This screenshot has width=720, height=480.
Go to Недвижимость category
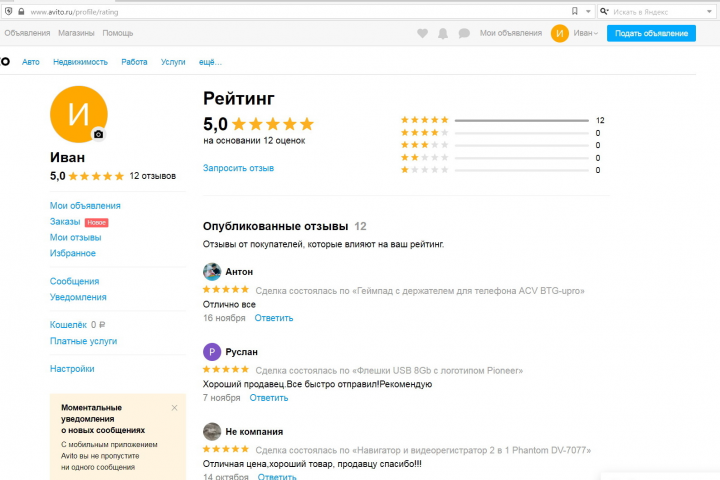[x=80, y=62]
